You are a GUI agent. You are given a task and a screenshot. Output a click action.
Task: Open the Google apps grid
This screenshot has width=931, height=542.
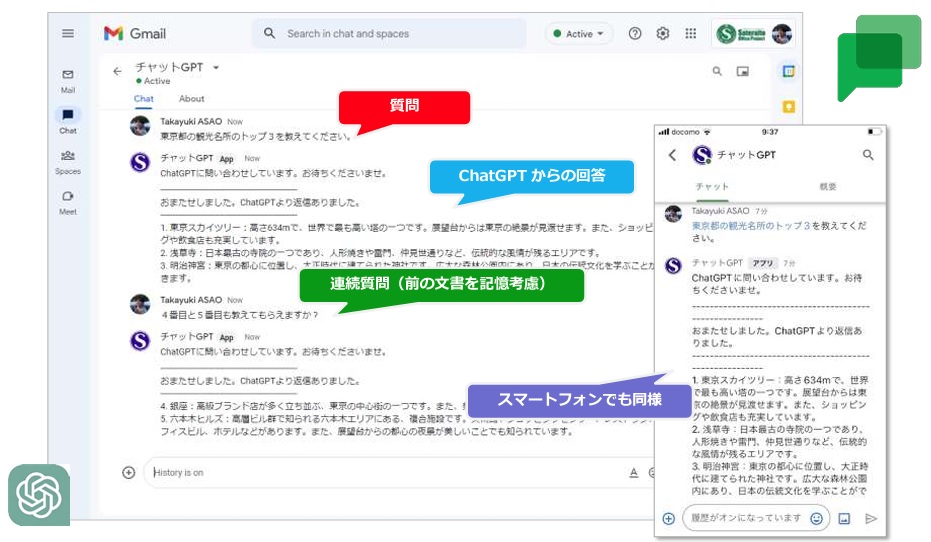coord(691,33)
